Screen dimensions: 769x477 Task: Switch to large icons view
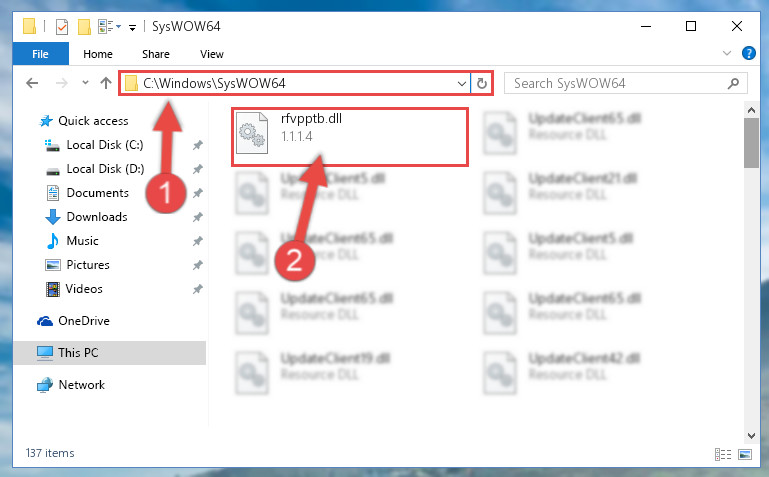(744, 454)
